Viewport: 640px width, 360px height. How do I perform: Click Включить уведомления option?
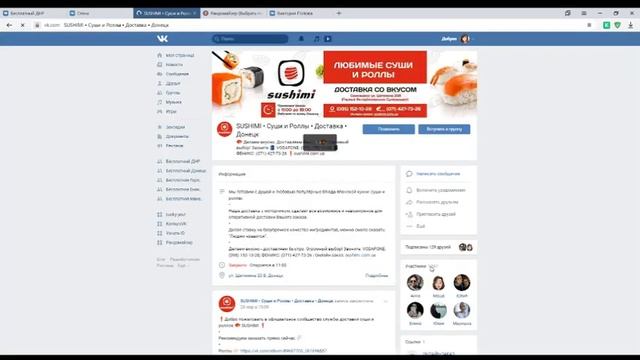point(441,190)
